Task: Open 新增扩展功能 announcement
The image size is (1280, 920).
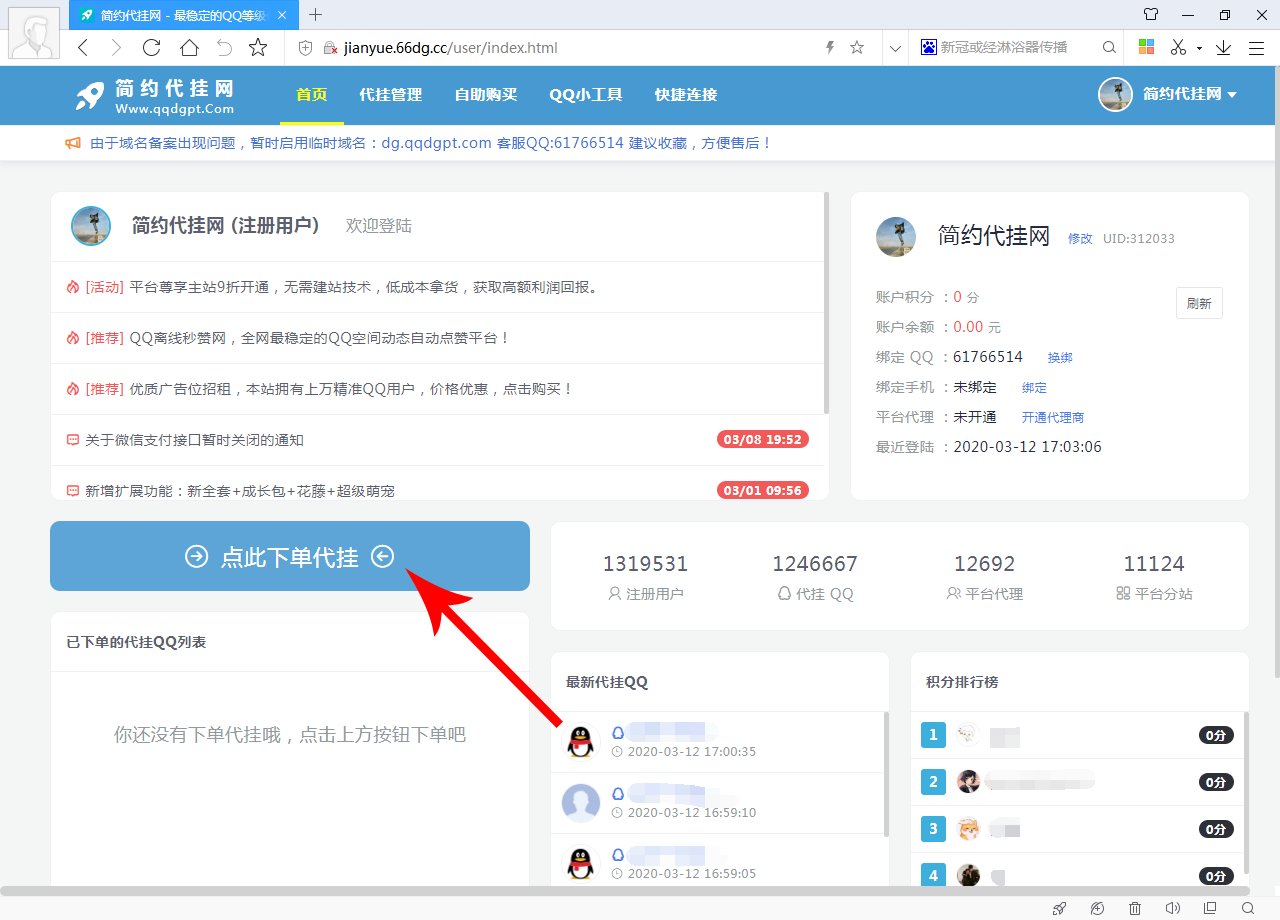Action: (x=240, y=491)
